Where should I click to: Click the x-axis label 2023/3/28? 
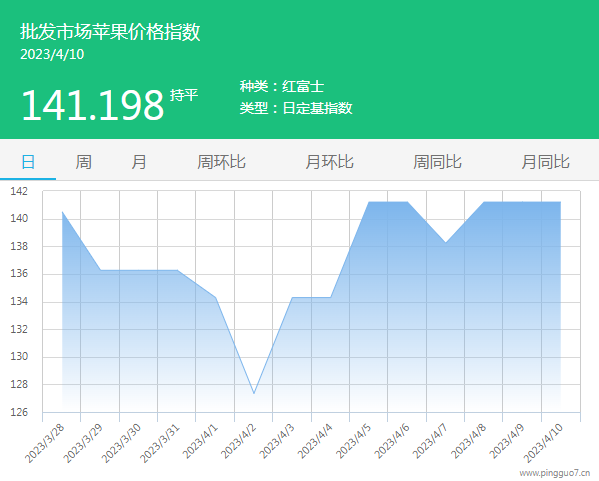coord(45,443)
